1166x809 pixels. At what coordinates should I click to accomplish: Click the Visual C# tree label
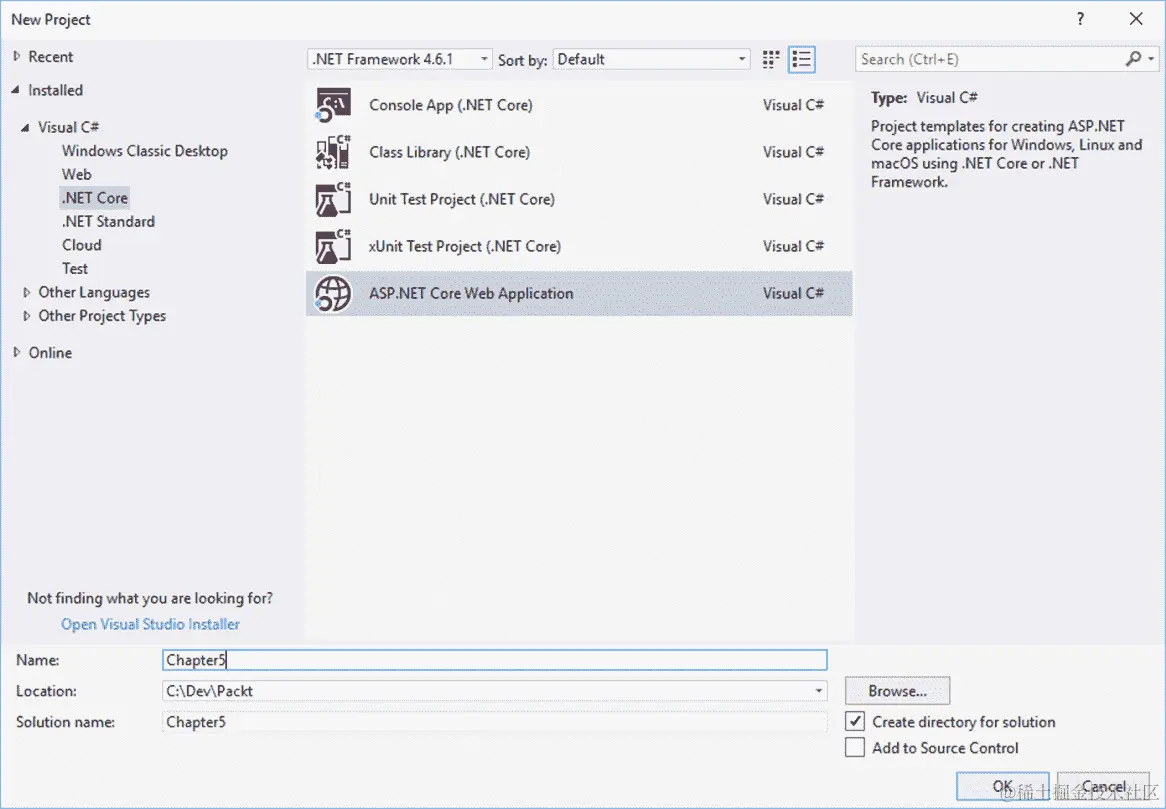(x=69, y=127)
